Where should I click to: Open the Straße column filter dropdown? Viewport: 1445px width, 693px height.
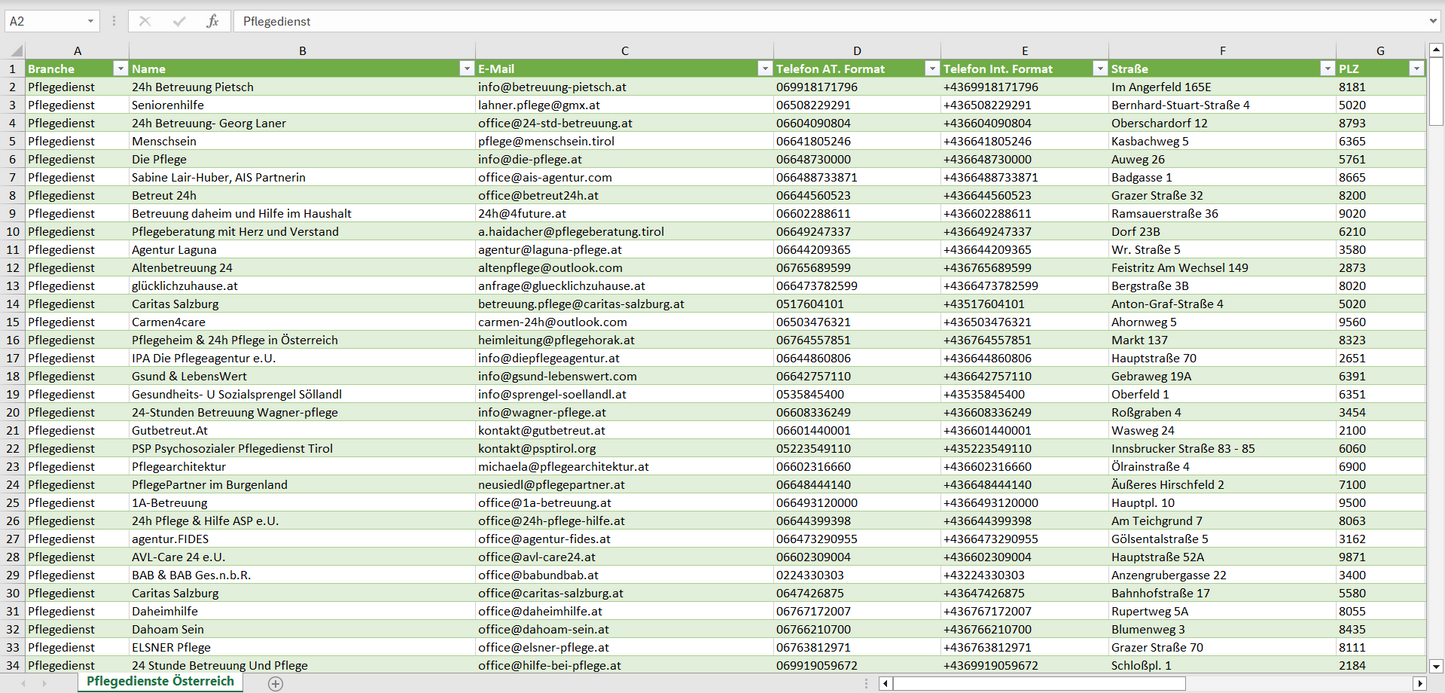click(1327, 69)
